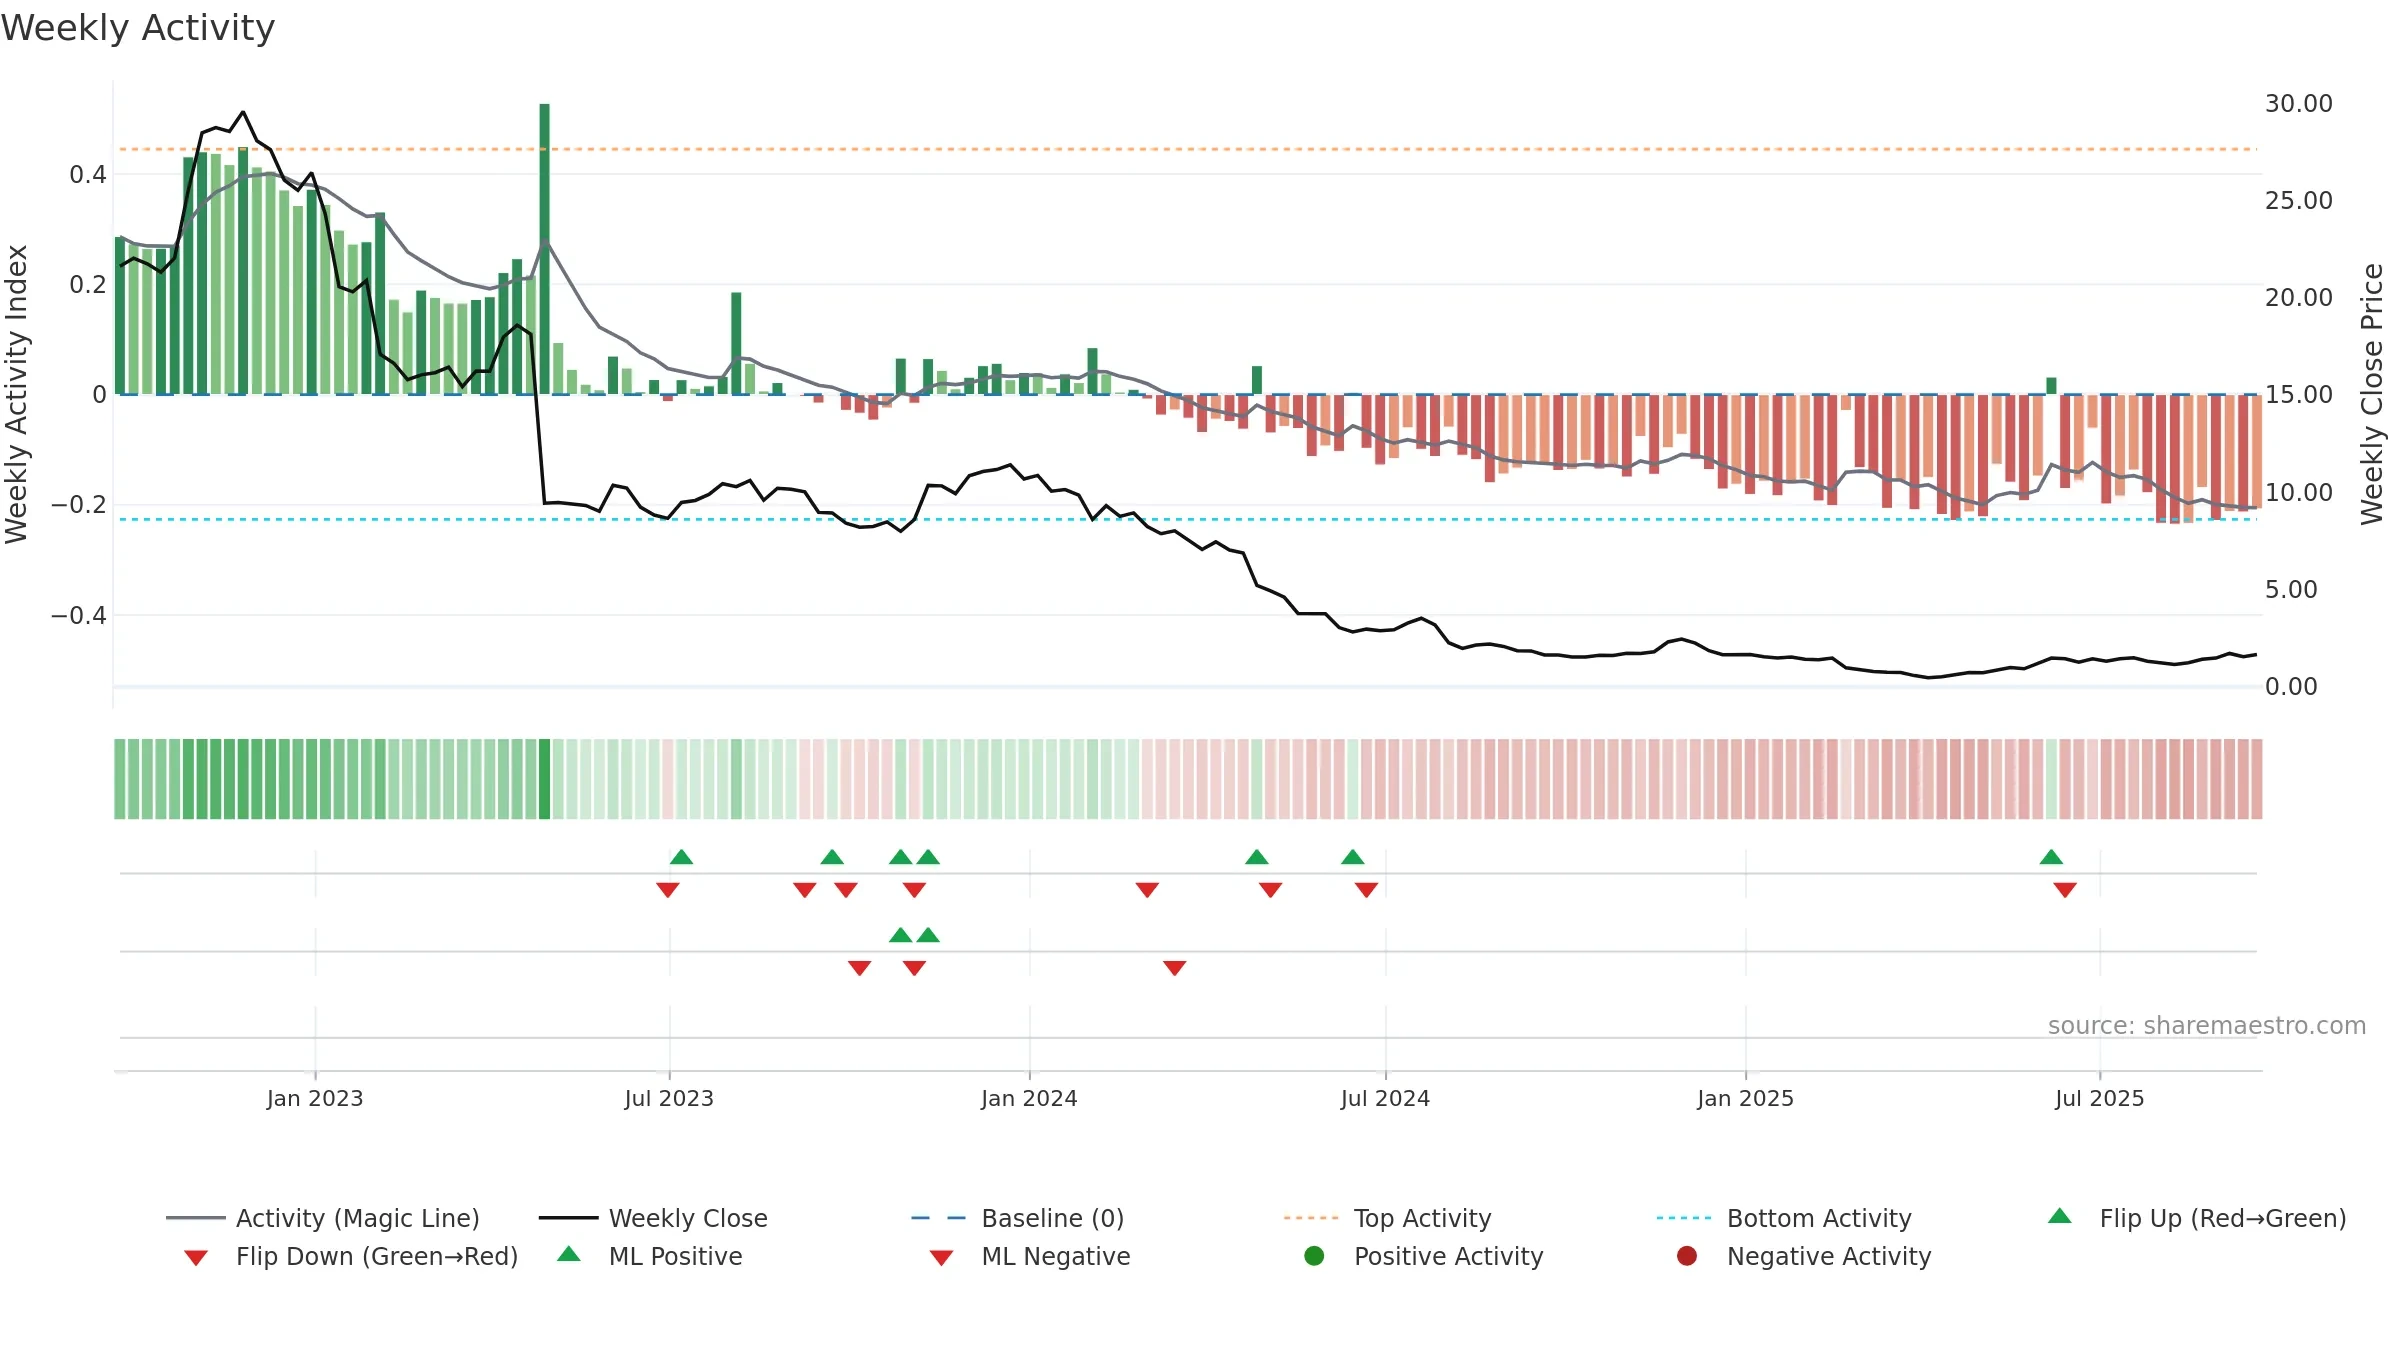Click the '5.00' price axis label
The height and width of the screenshot is (1350, 2400).
point(2290,589)
